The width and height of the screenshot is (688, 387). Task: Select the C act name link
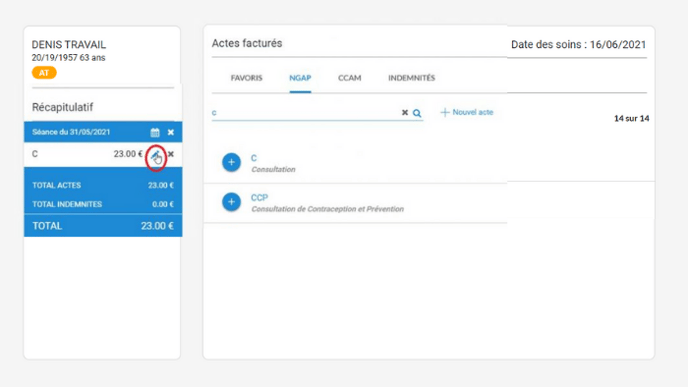tap(254, 158)
